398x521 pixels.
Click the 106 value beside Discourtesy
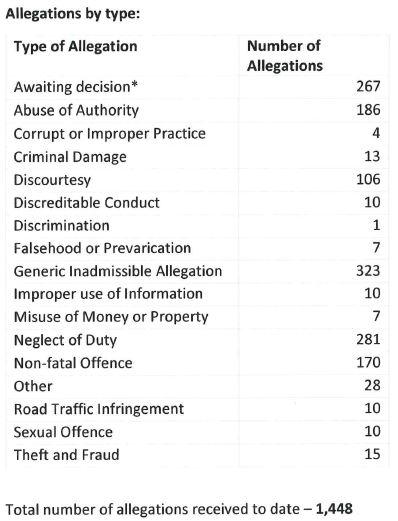point(368,179)
